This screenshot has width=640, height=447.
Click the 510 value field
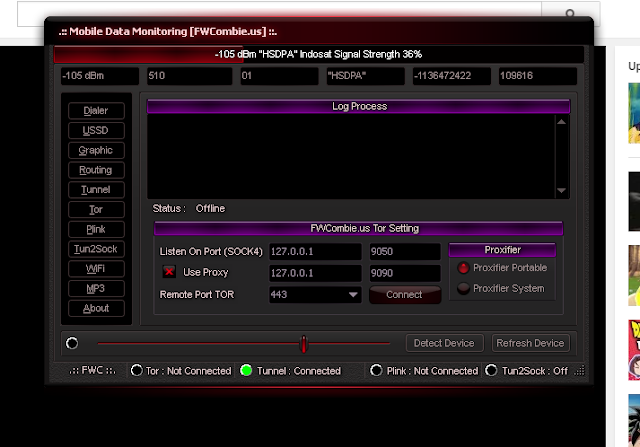(x=189, y=76)
